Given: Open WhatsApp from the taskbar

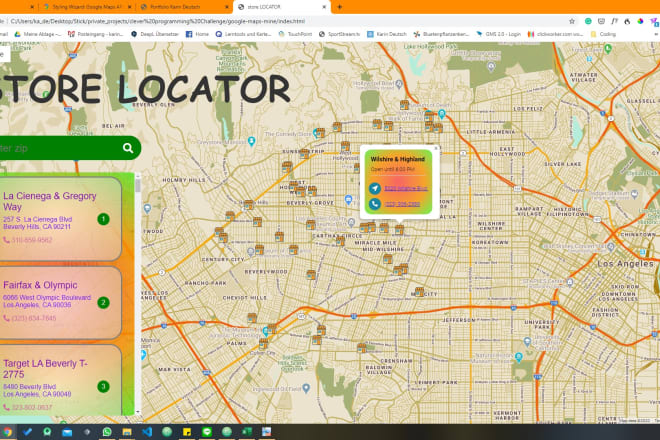Looking at the screenshot, I should 107,432.
